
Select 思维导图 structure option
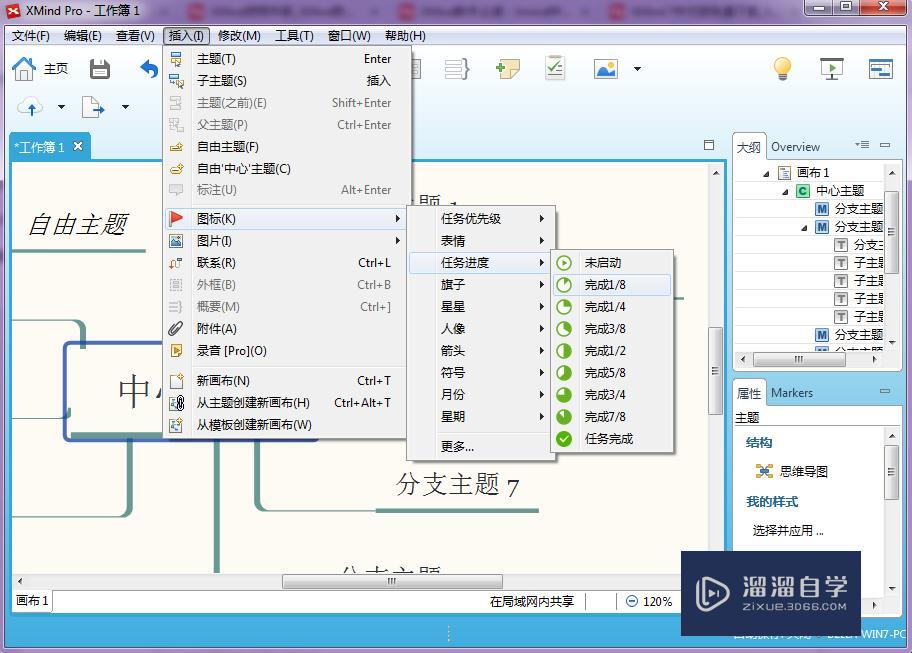[x=792, y=471]
